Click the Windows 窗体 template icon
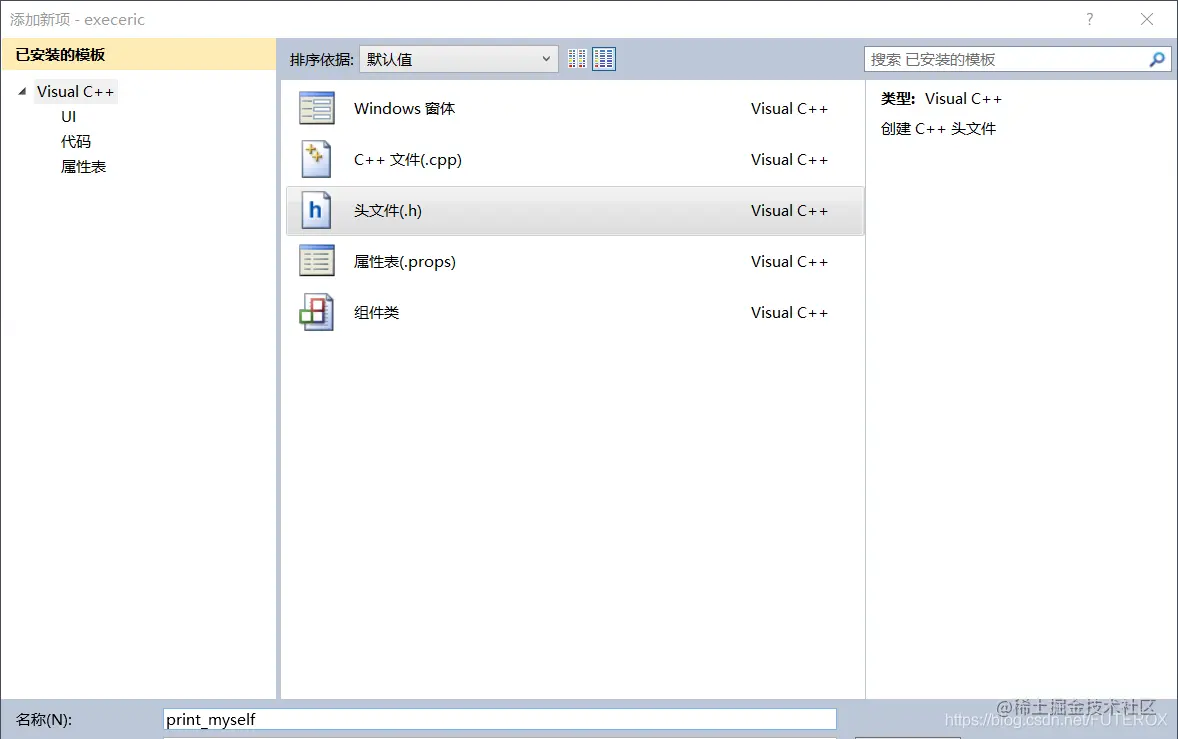Image resolution: width=1178 pixels, height=739 pixels. 316,108
